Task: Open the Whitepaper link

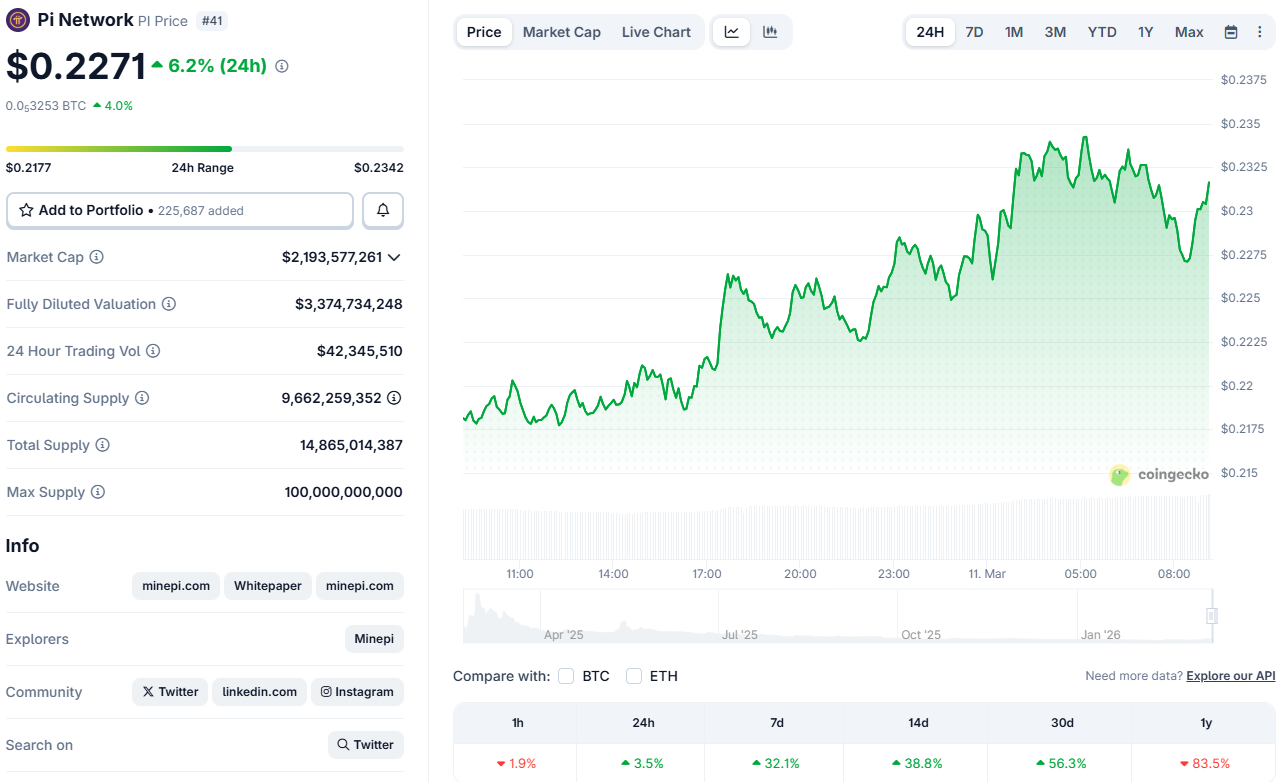Action: [x=267, y=586]
